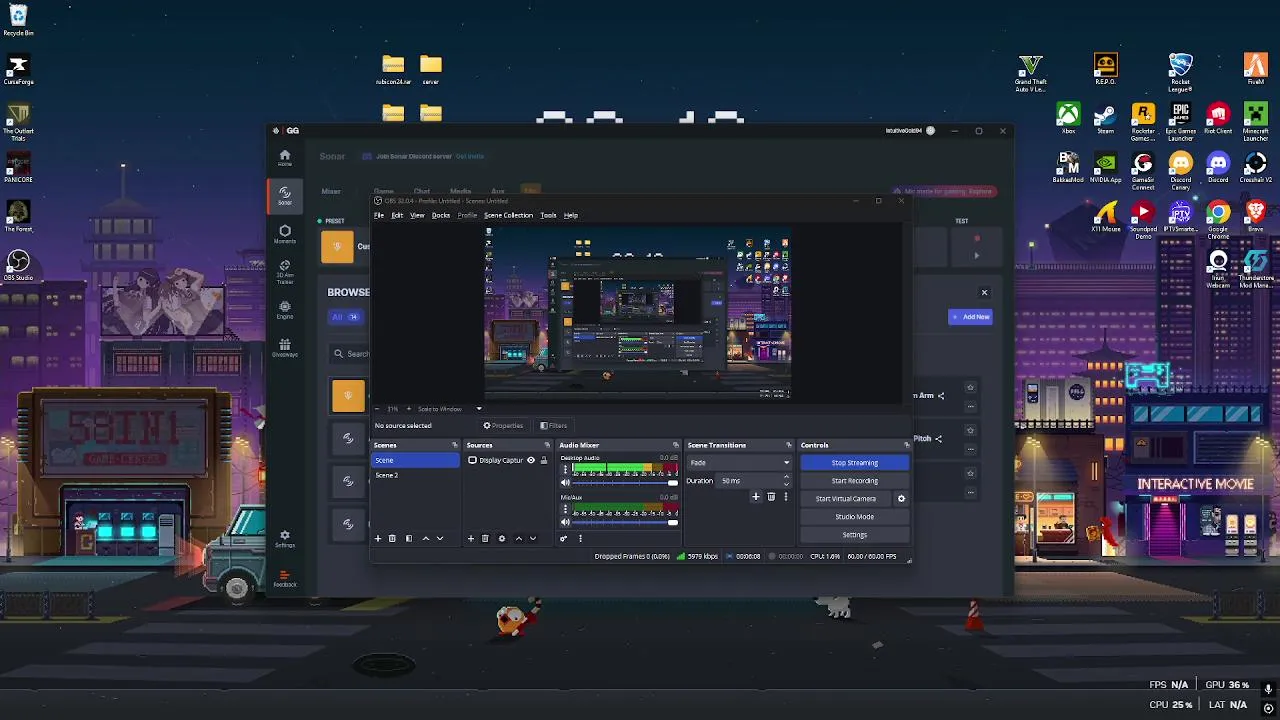Open Giveaways in GG sidebar

[x=285, y=348]
